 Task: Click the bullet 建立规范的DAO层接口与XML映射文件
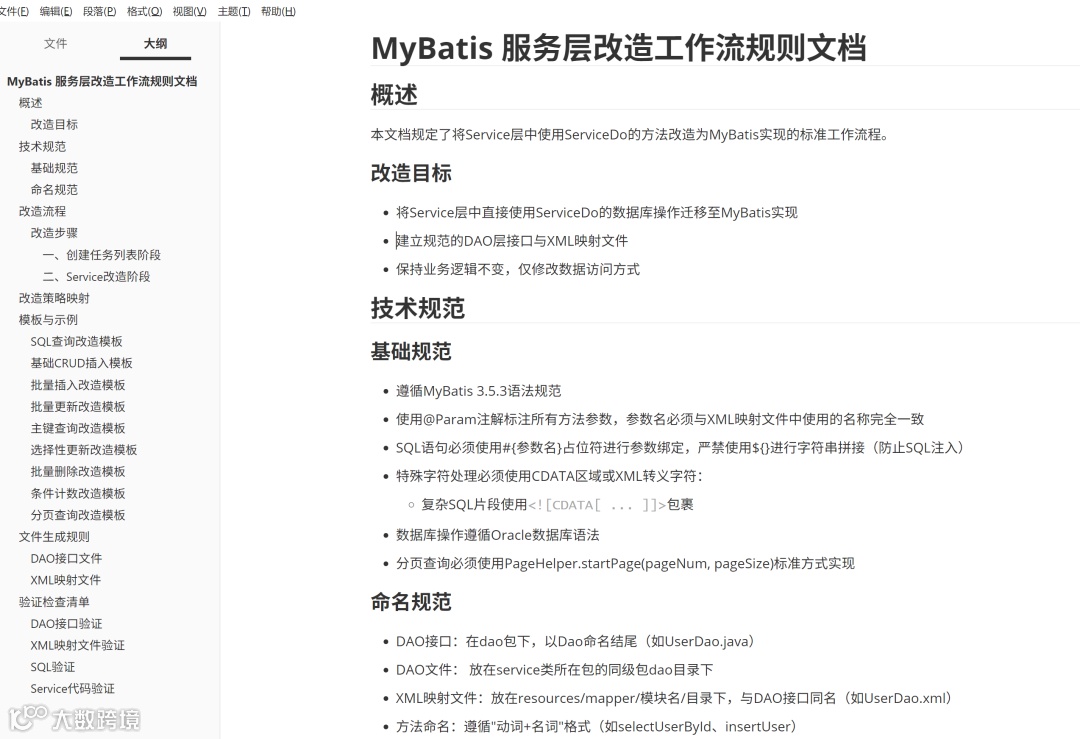tap(512, 241)
